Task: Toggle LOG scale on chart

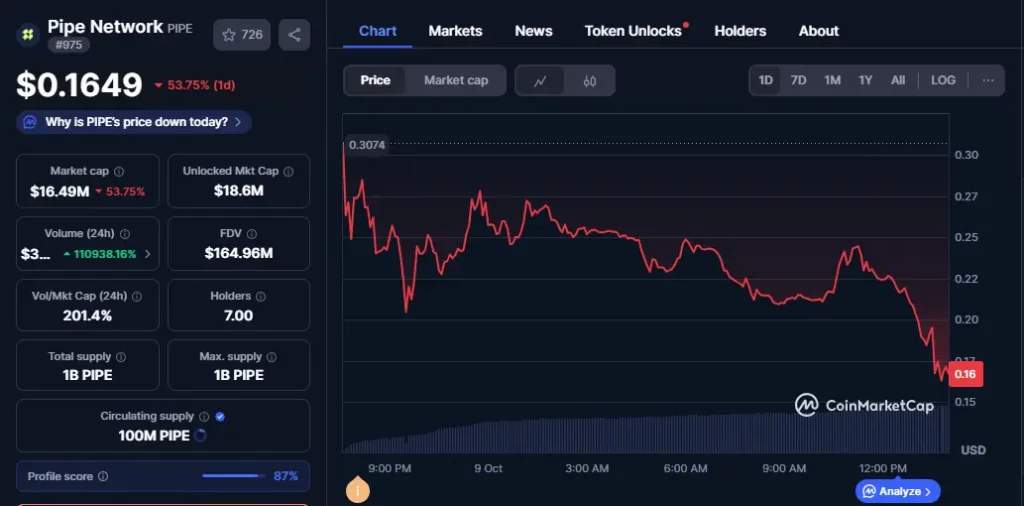Action: pos(943,80)
